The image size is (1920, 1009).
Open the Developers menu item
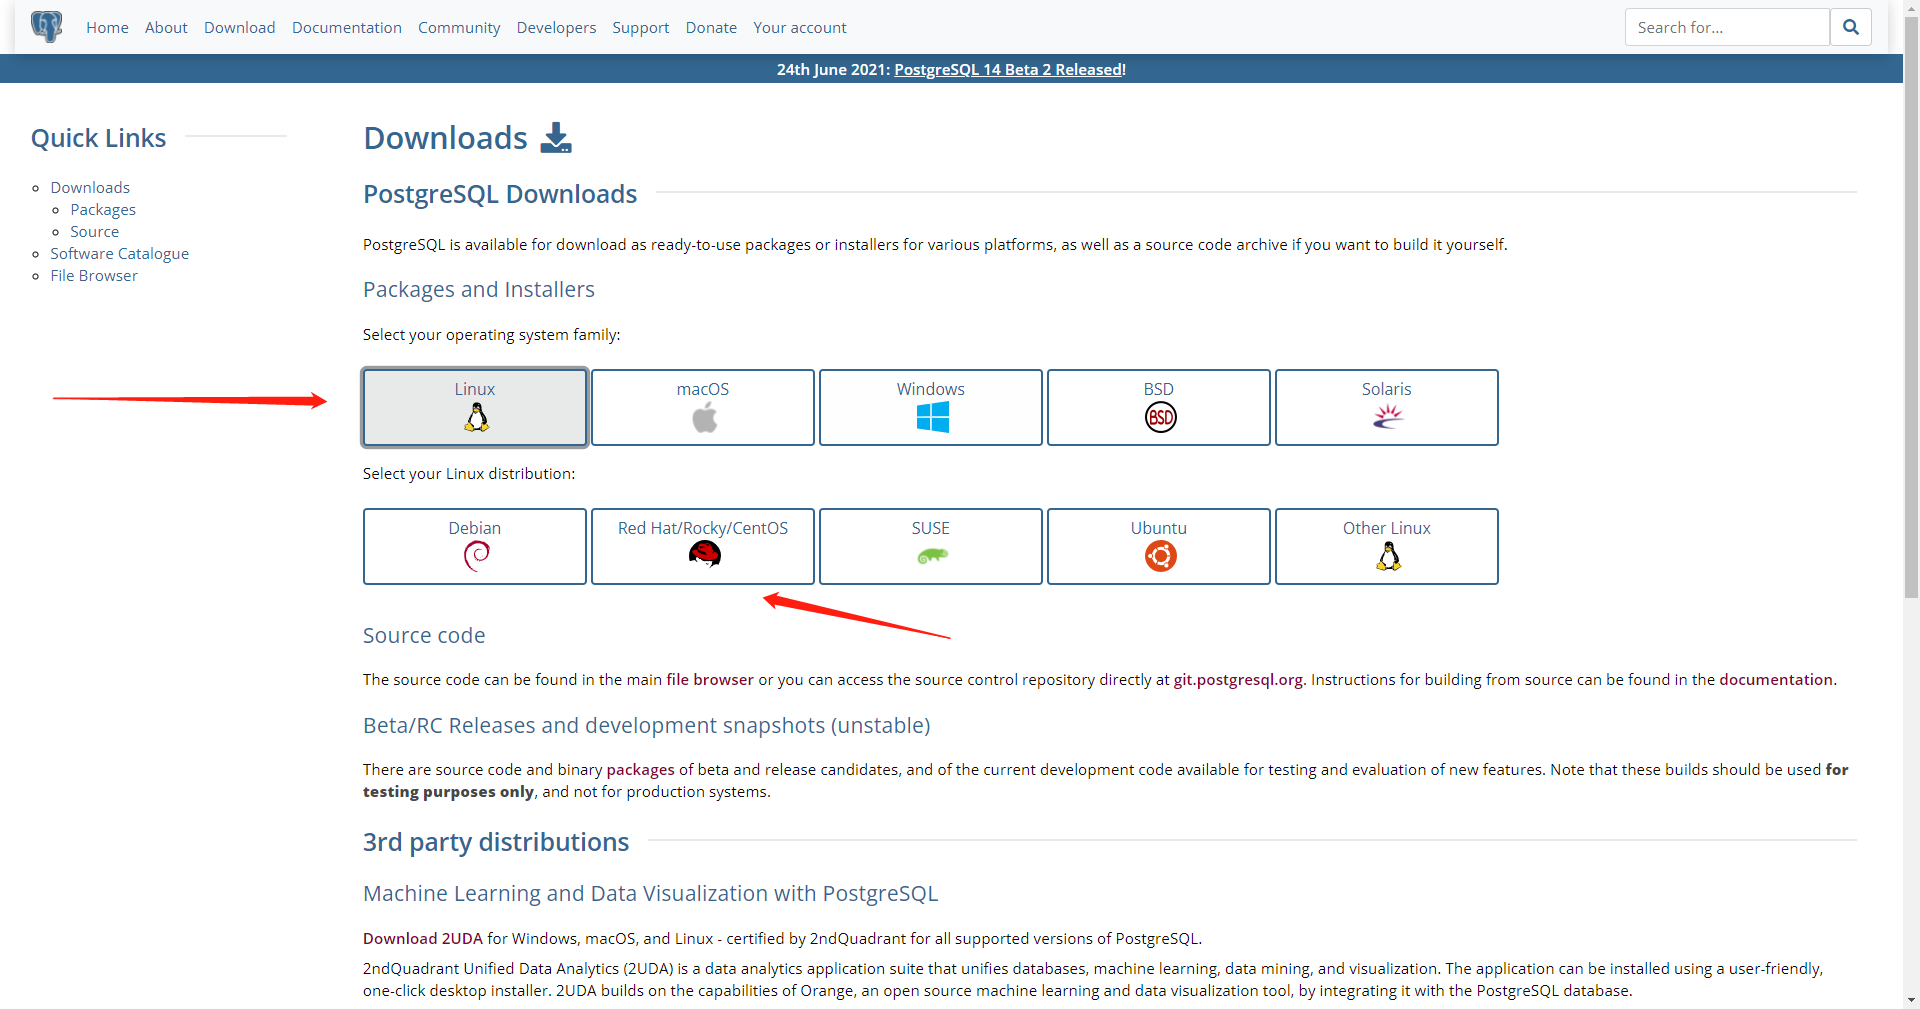pos(556,28)
